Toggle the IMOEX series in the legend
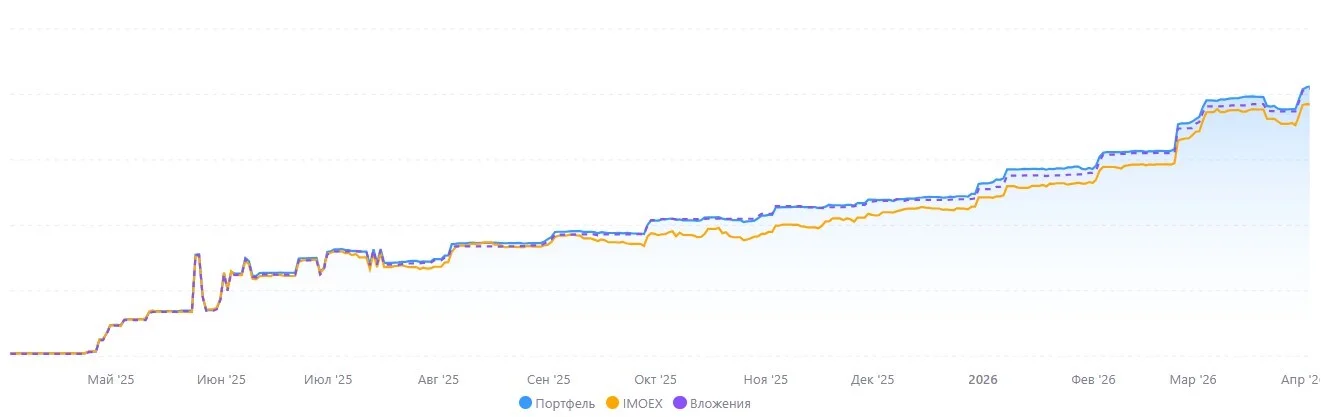This screenshot has width=1338, height=417. click(x=634, y=403)
